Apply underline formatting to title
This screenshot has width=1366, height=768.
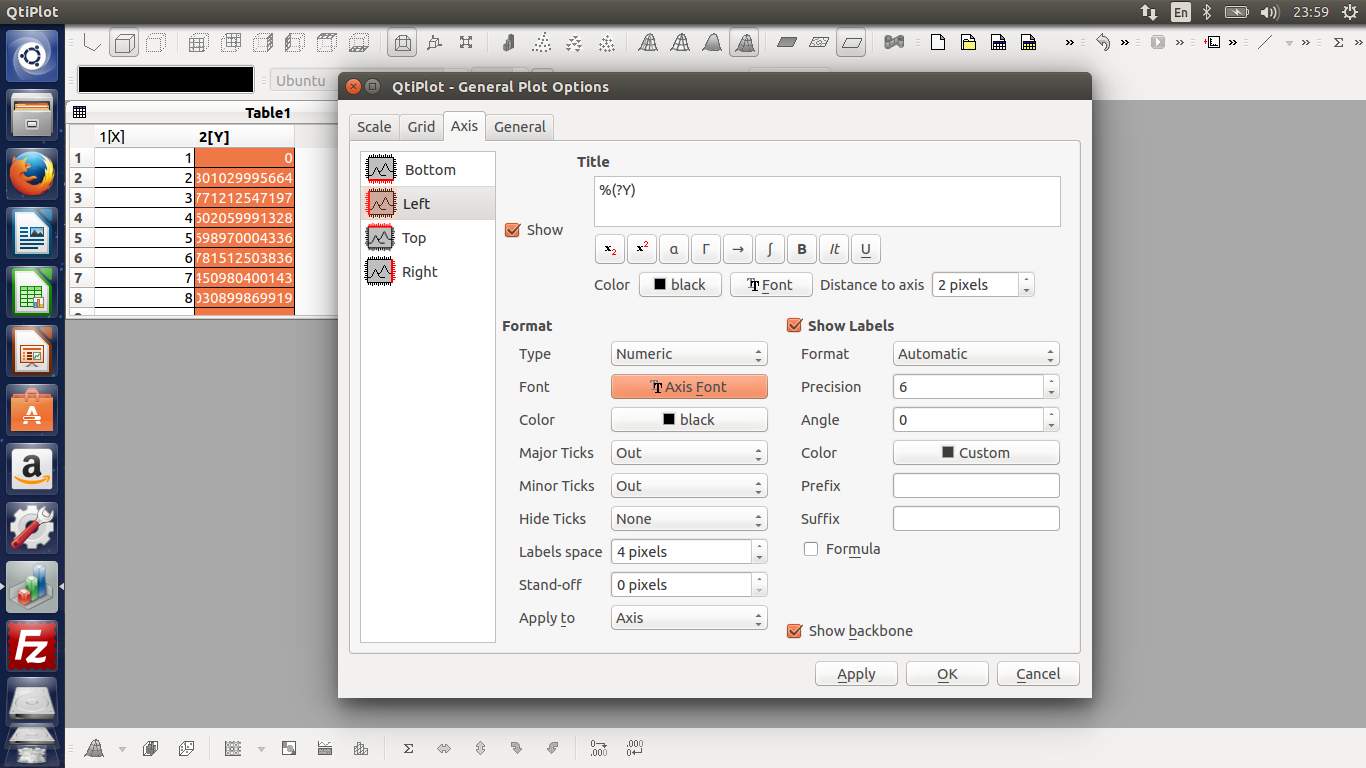click(866, 249)
